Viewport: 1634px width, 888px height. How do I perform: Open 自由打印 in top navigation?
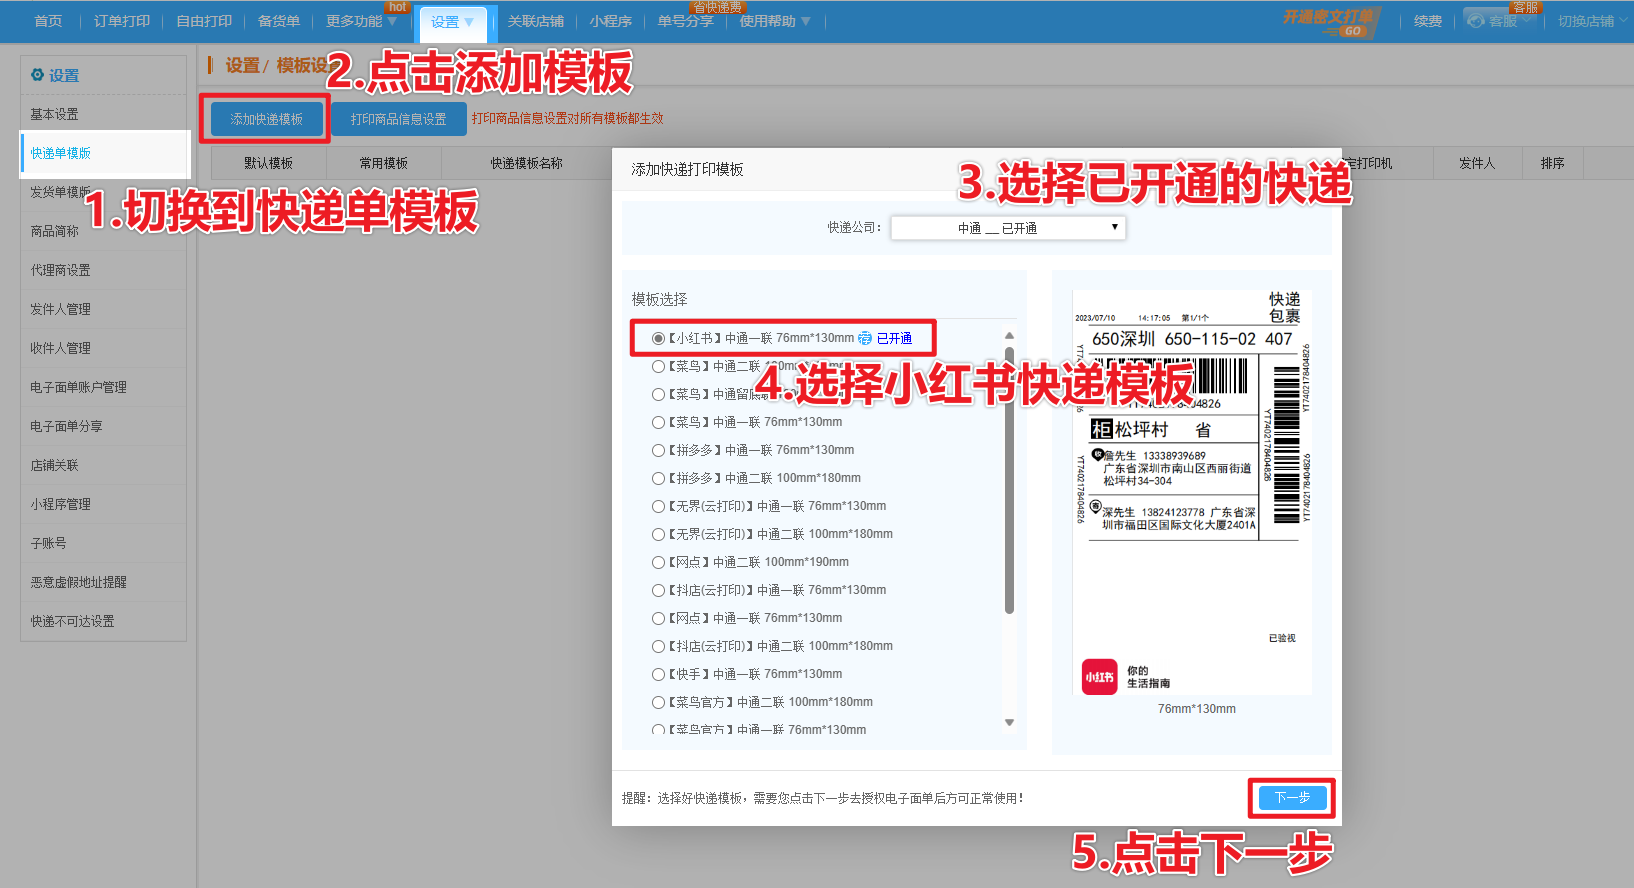204,21
